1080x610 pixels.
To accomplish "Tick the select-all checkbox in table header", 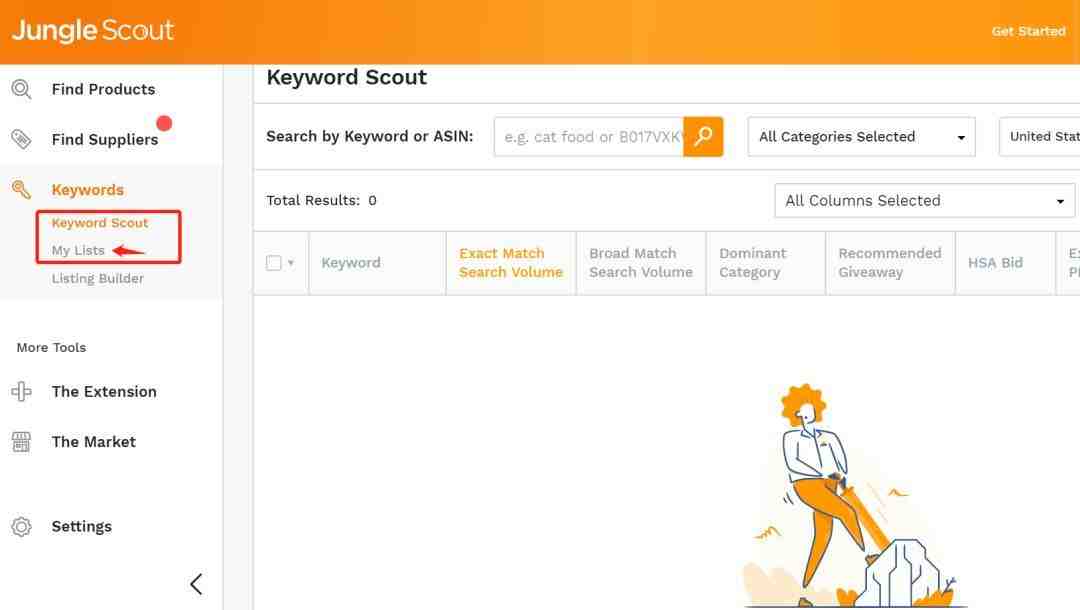I will coord(273,263).
